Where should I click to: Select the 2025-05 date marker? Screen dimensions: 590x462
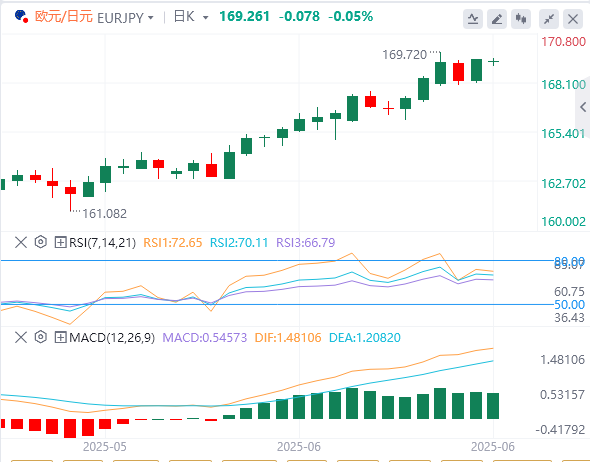[x=105, y=447]
